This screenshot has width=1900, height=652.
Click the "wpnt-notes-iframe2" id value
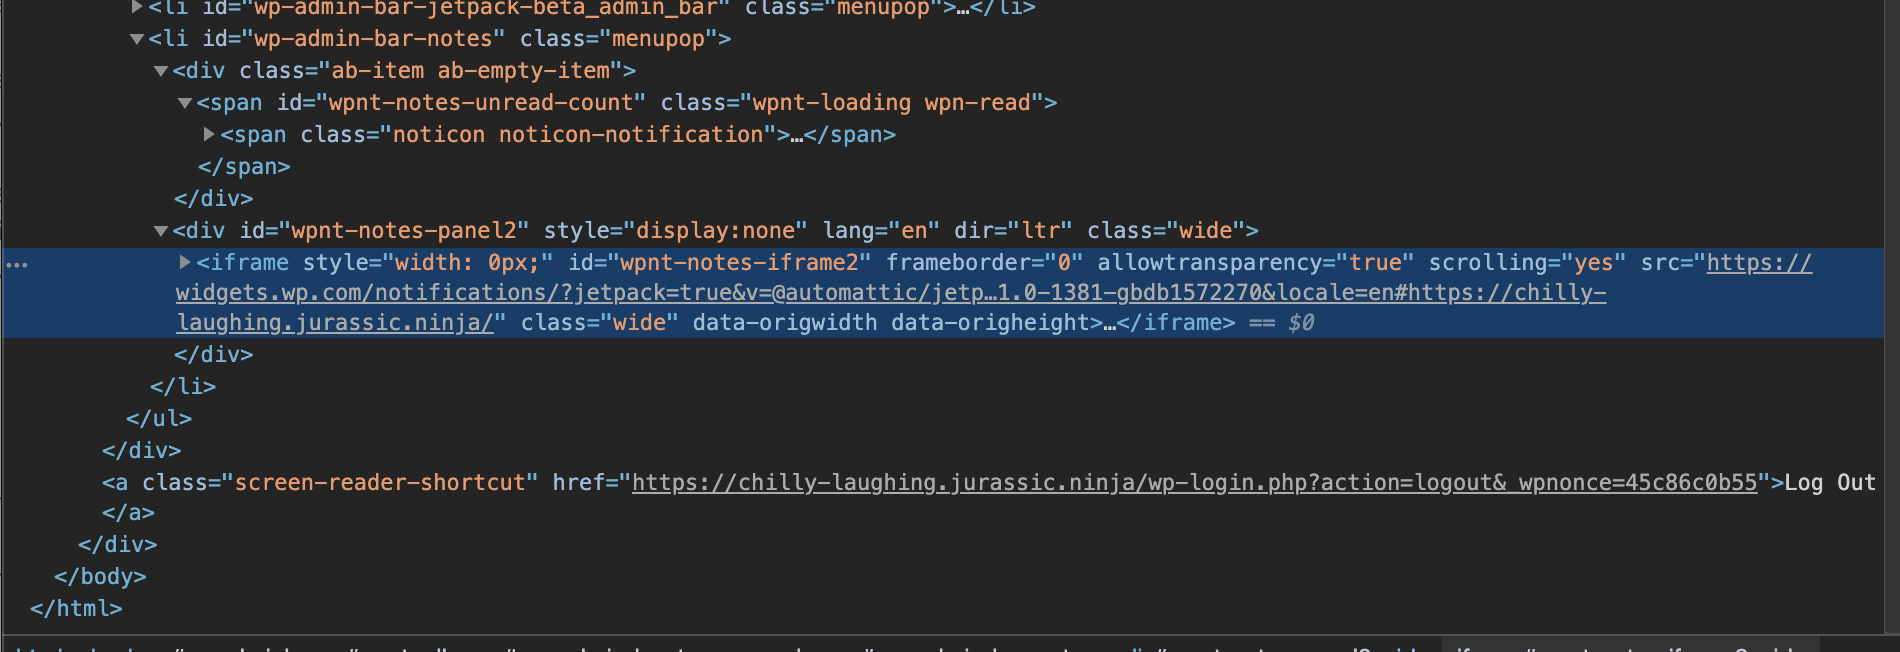(739, 263)
